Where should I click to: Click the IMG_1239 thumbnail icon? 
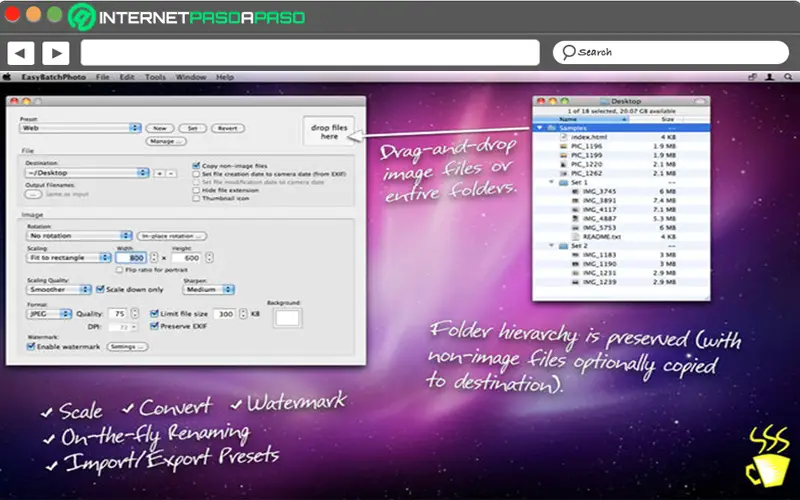coord(576,282)
